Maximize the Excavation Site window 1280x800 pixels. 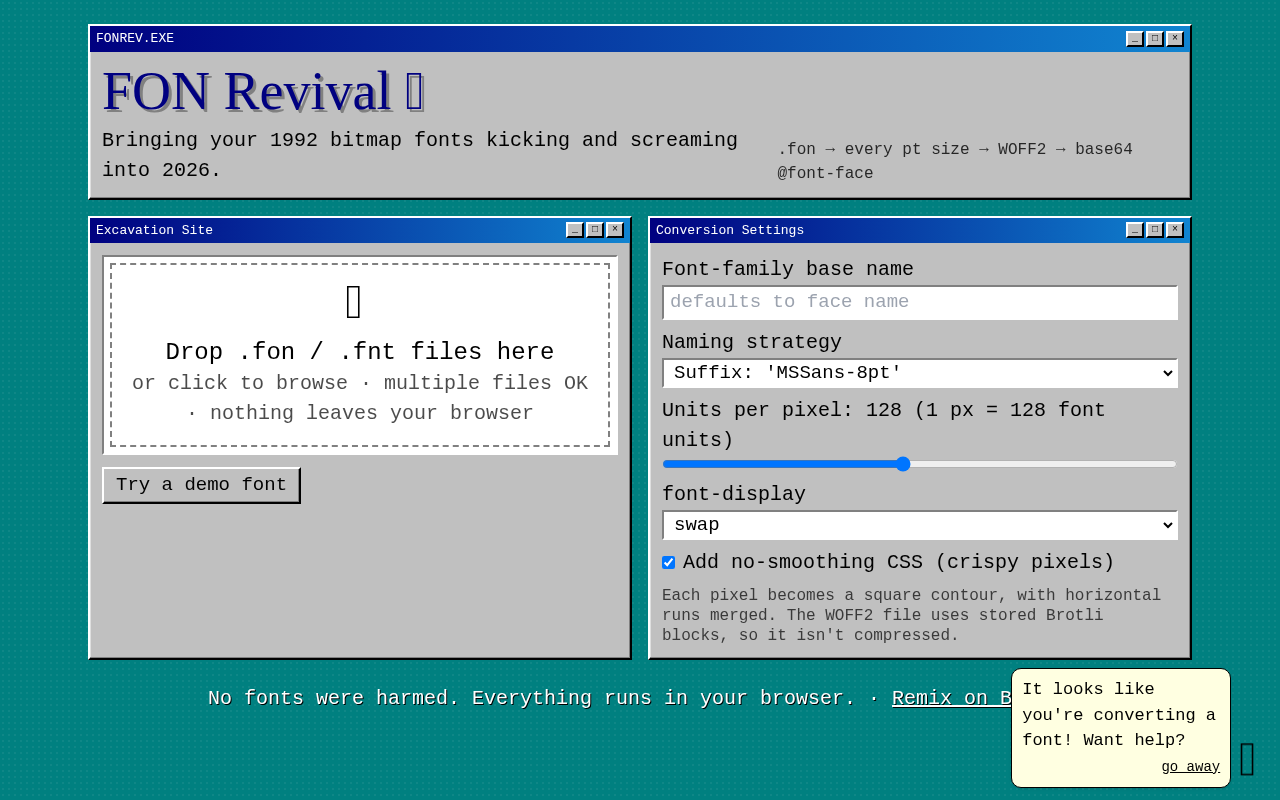pyautogui.click(x=594, y=230)
